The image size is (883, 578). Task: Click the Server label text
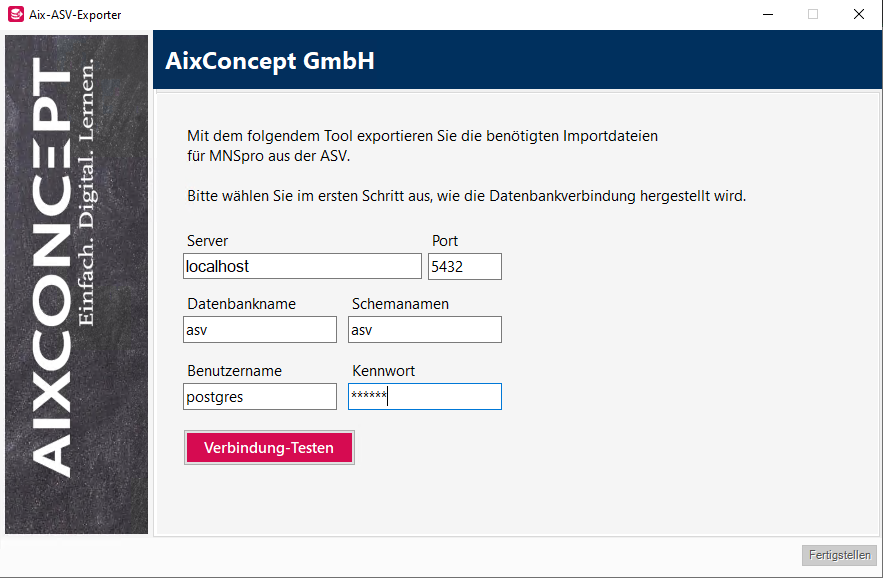207,241
